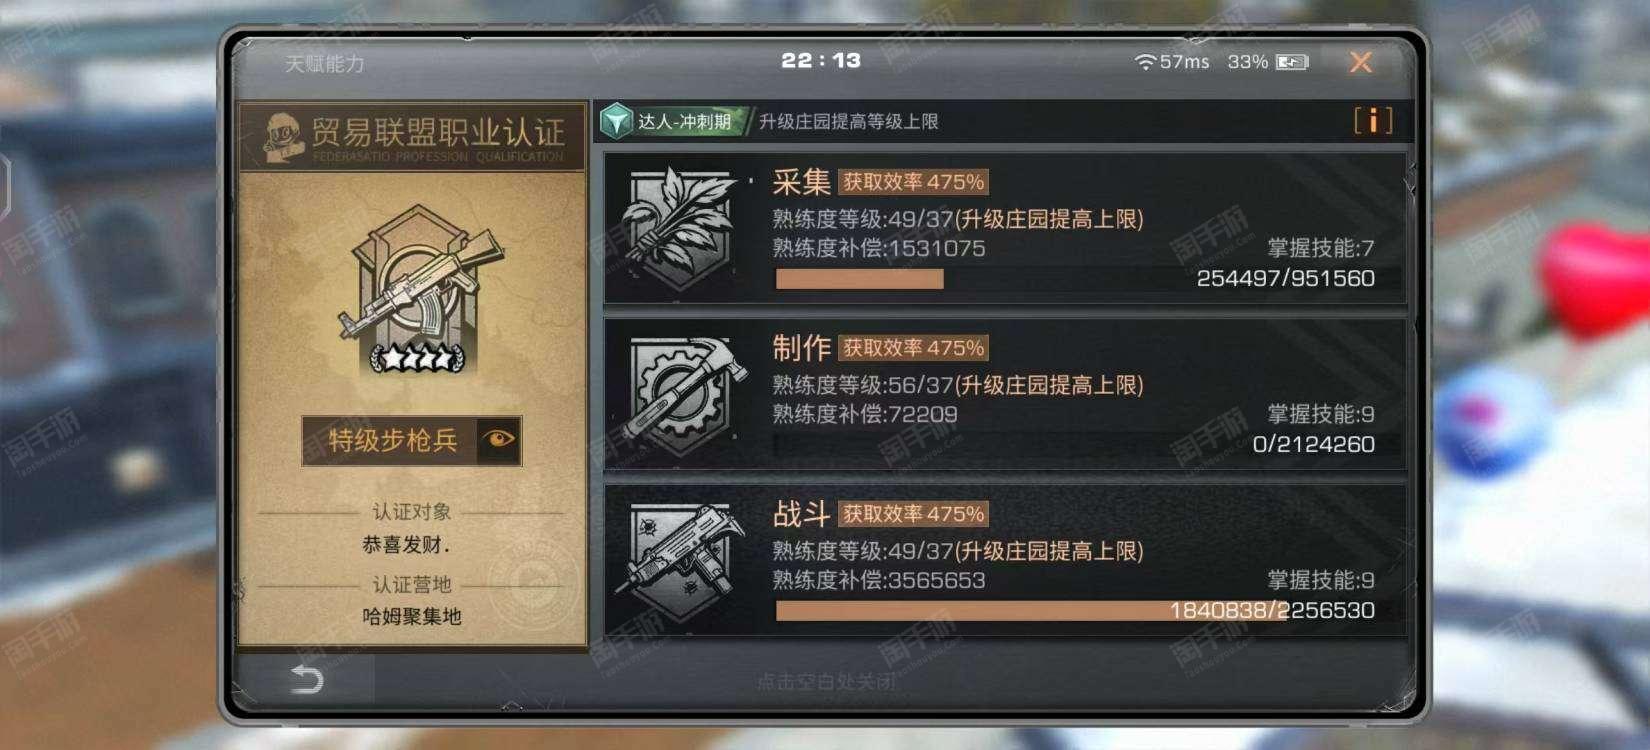Click the trade alliance mascot logo
1650x750 pixels.
pyautogui.click(x=283, y=136)
